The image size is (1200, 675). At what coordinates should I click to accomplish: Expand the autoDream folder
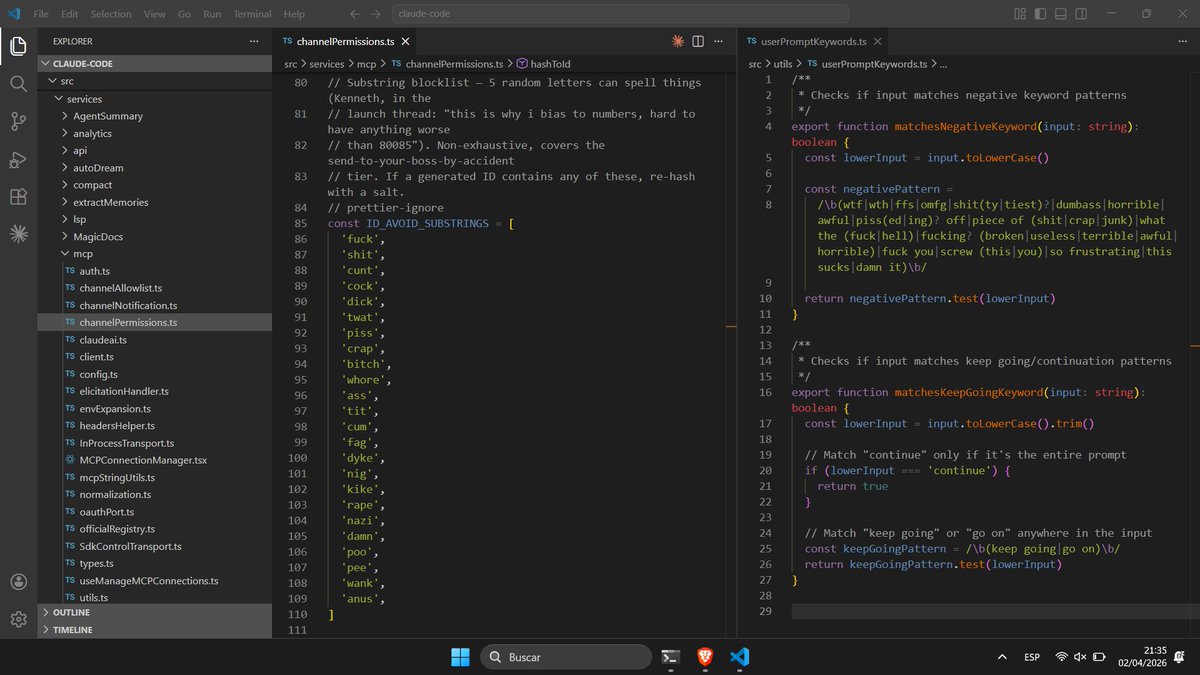[155, 168]
